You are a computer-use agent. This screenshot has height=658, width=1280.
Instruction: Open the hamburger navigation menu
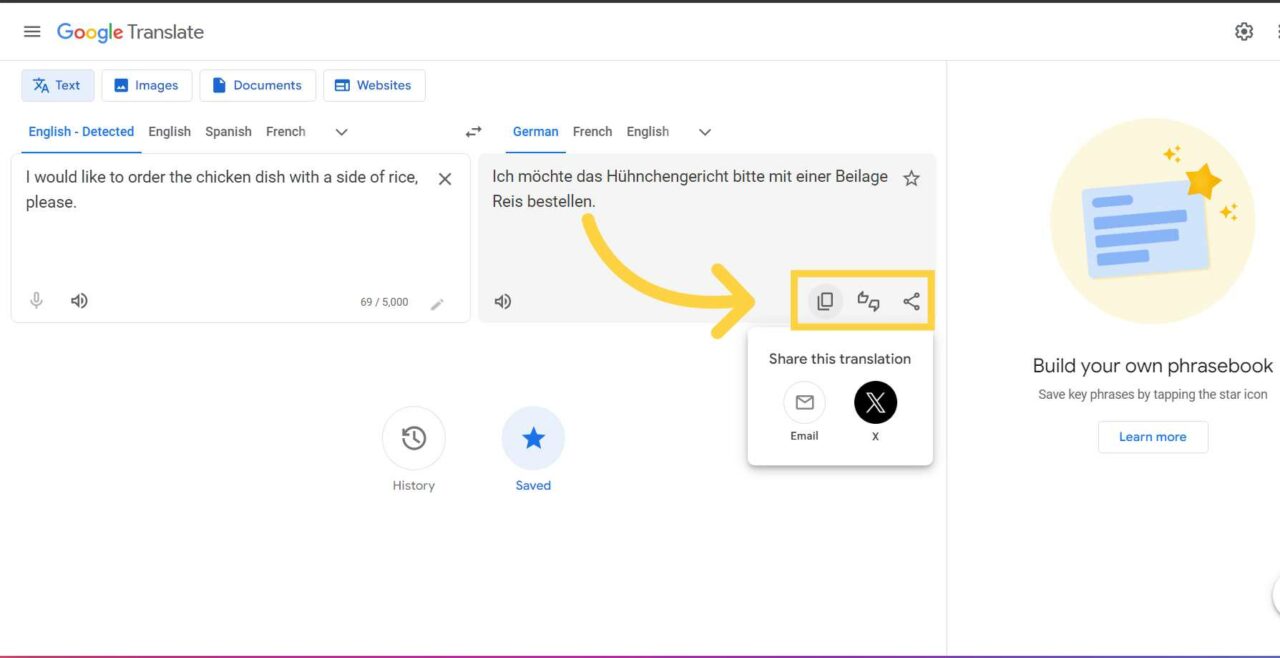(32, 30)
